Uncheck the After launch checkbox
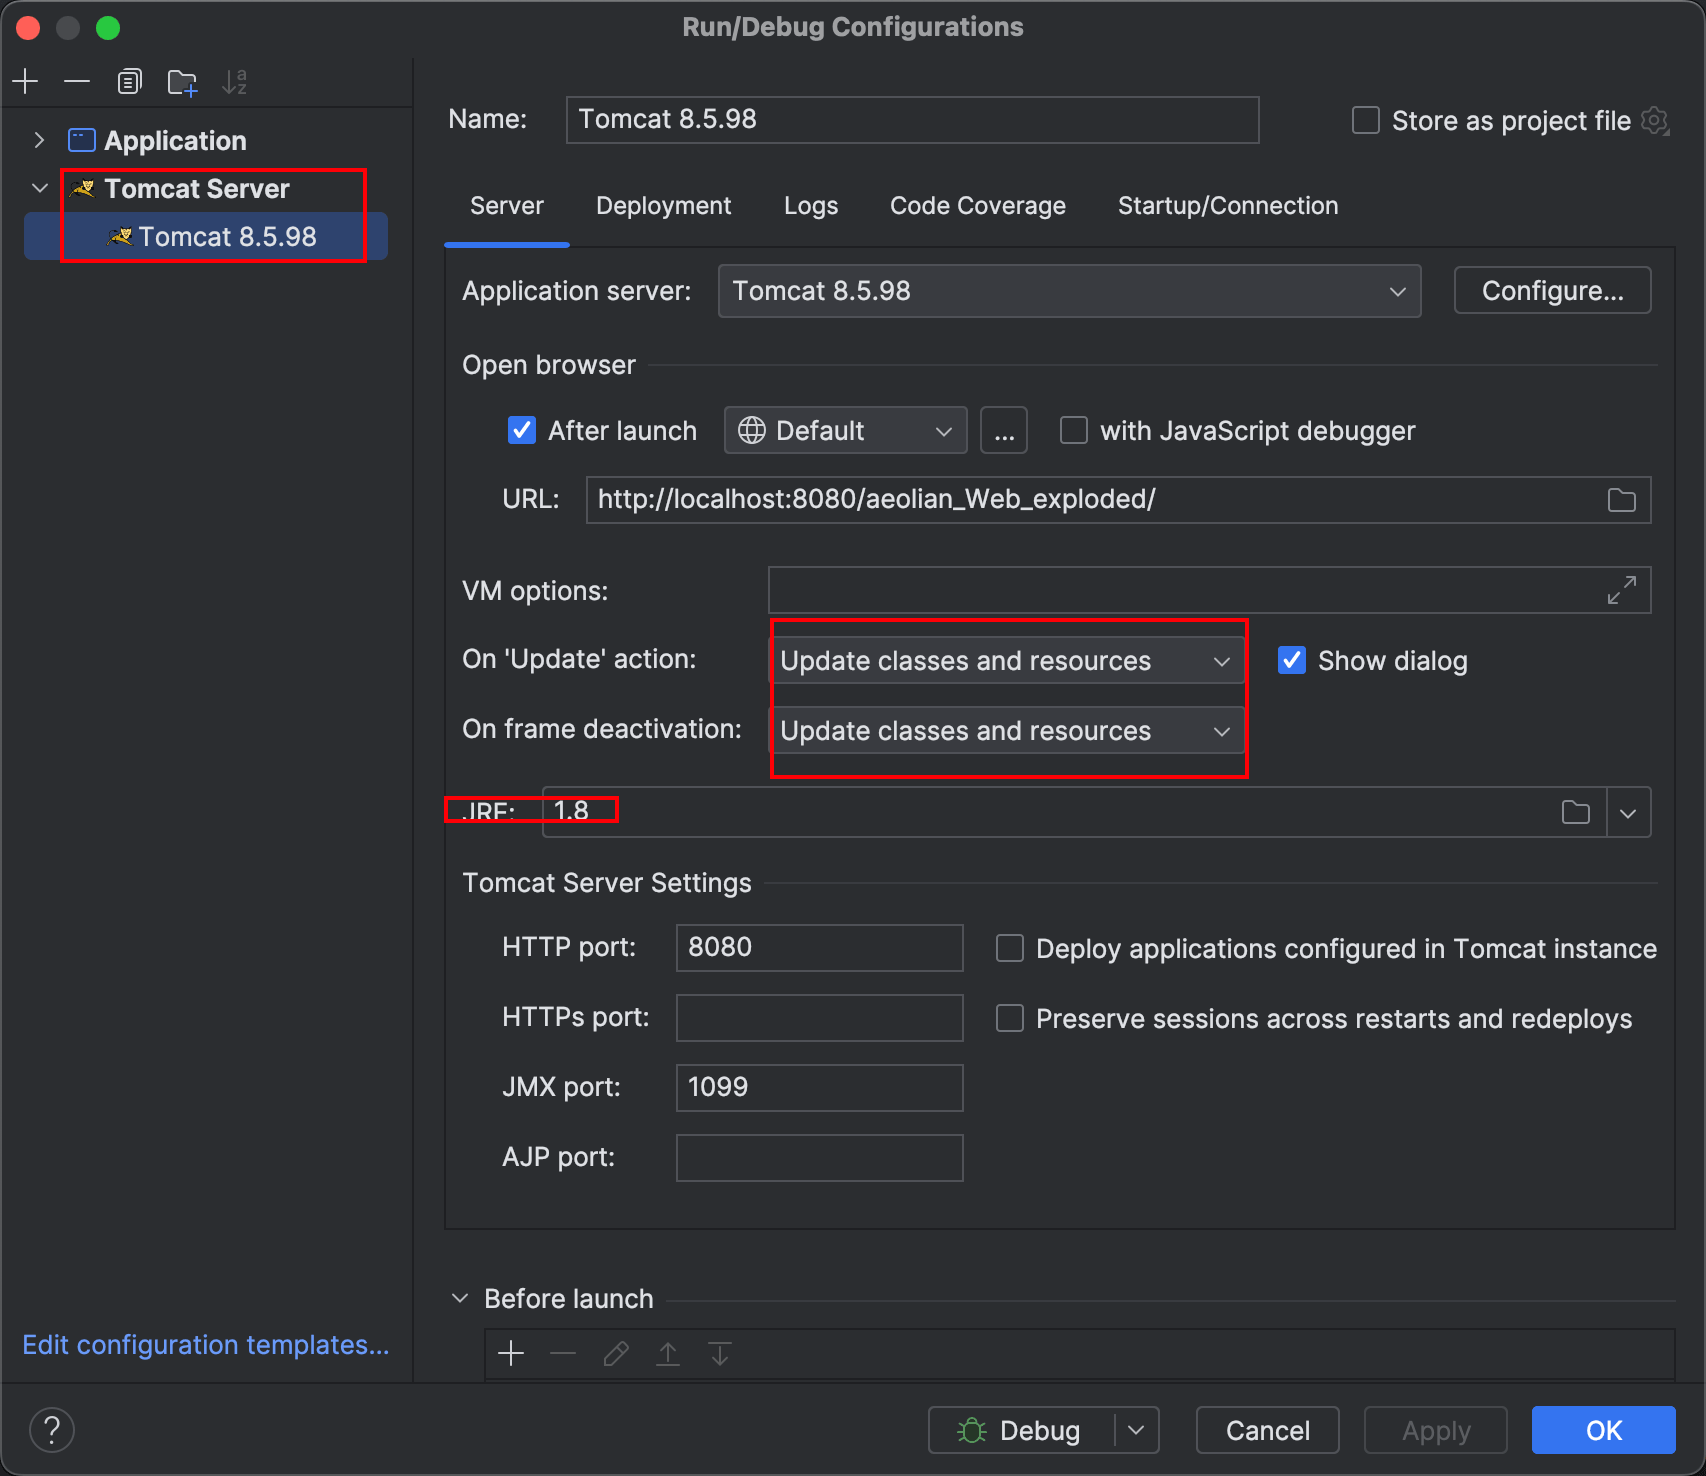Viewport: 1706px width, 1476px height. (x=522, y=430)
